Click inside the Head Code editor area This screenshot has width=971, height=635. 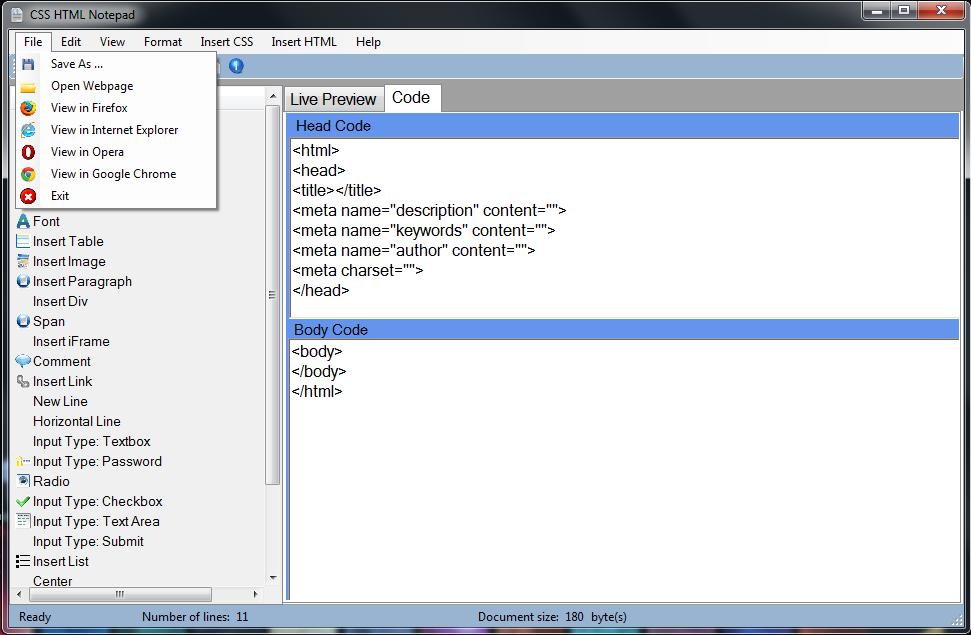[x=624, y=228]
